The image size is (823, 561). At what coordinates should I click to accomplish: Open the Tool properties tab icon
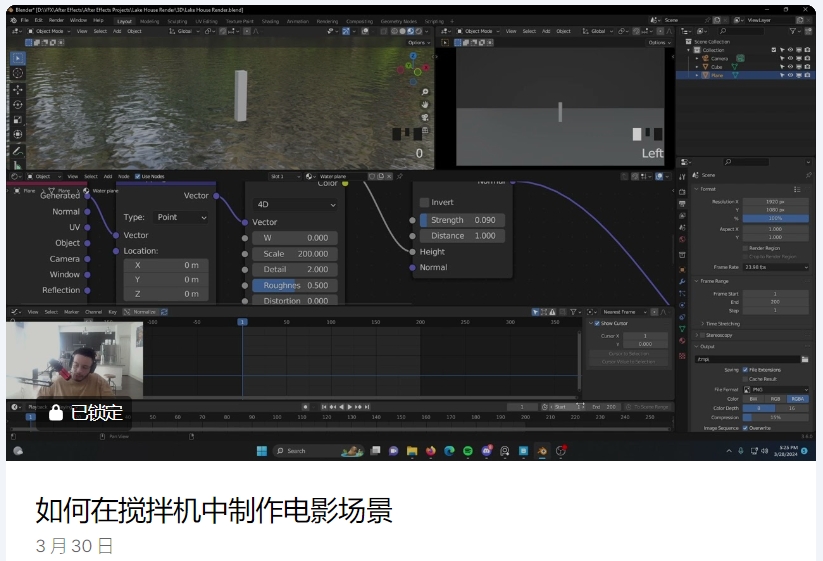(682, 177)
